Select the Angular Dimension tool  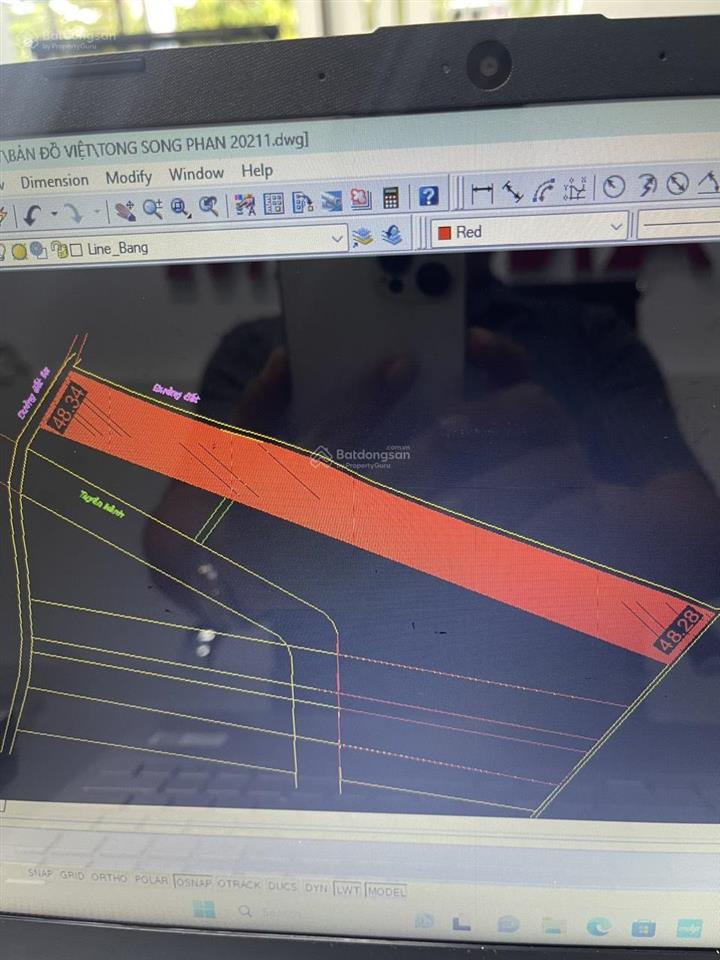[x=709, y=182]
